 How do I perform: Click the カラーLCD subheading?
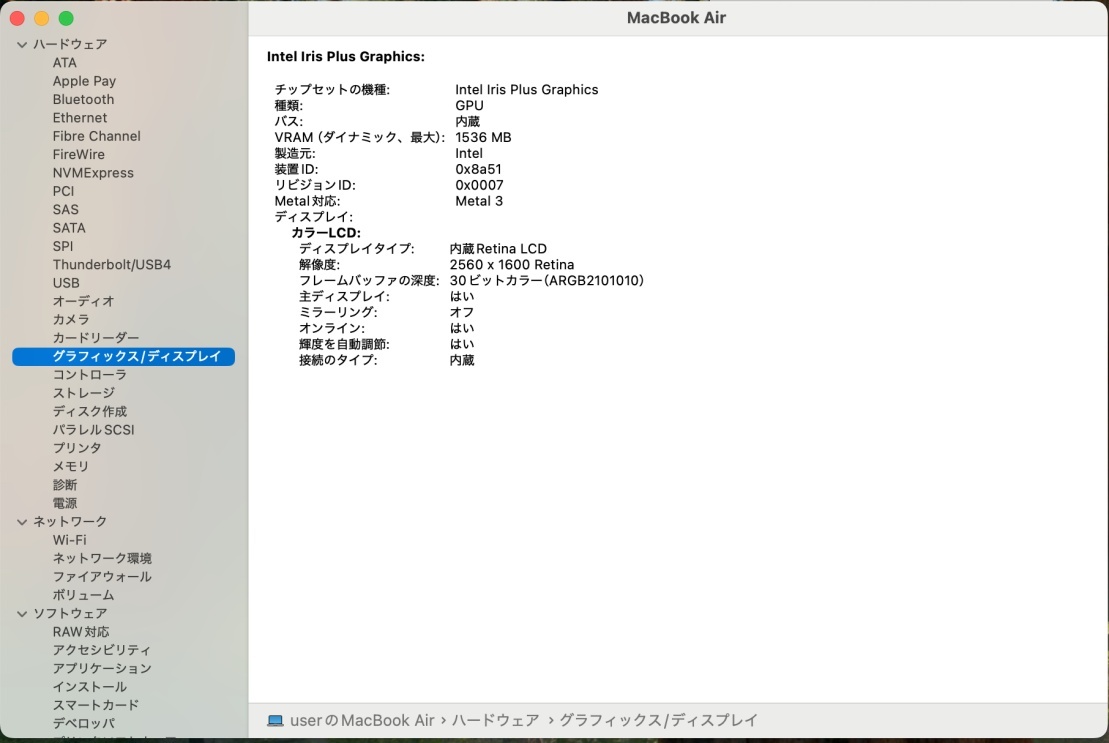point(326,233)
